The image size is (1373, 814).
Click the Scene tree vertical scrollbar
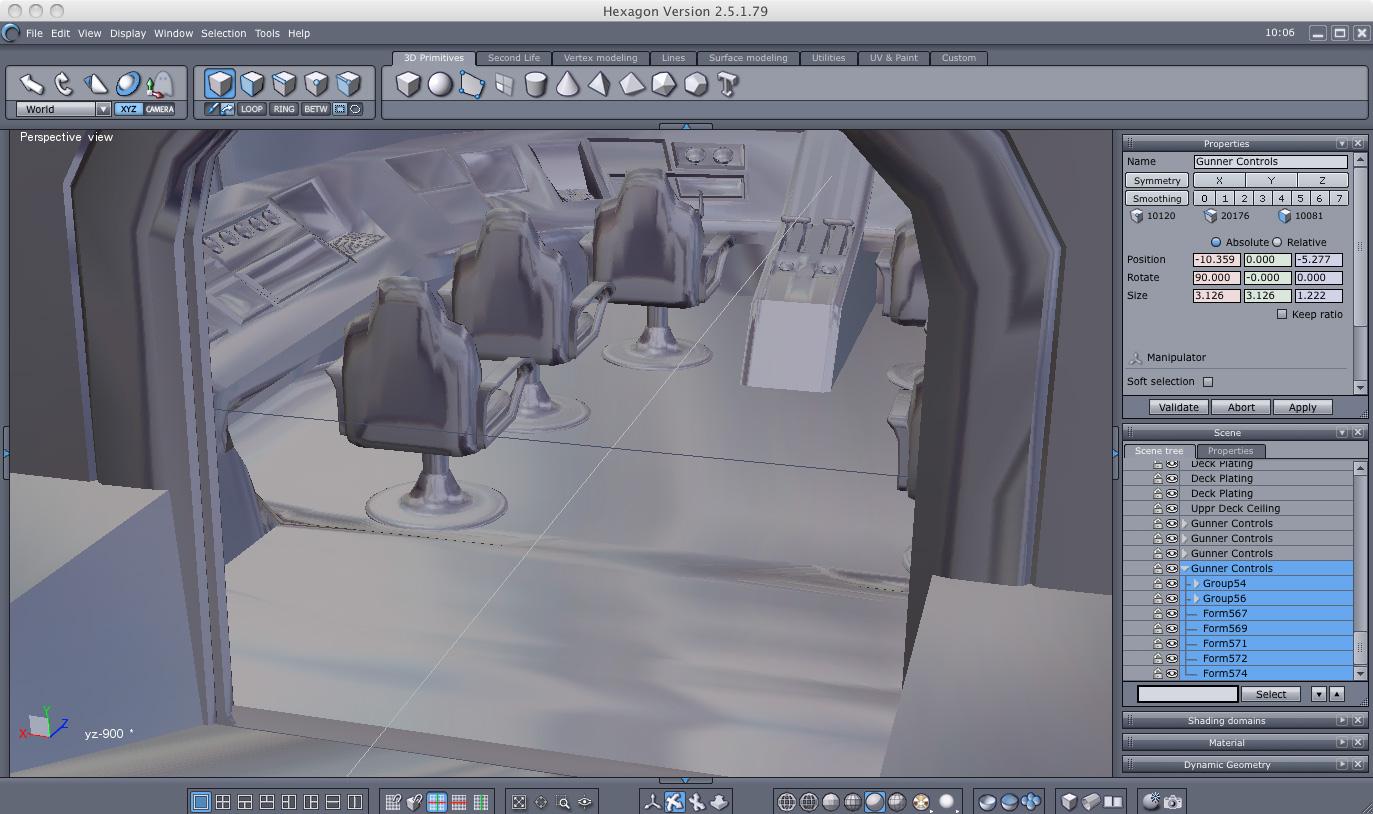click(x=1359, y=571)
